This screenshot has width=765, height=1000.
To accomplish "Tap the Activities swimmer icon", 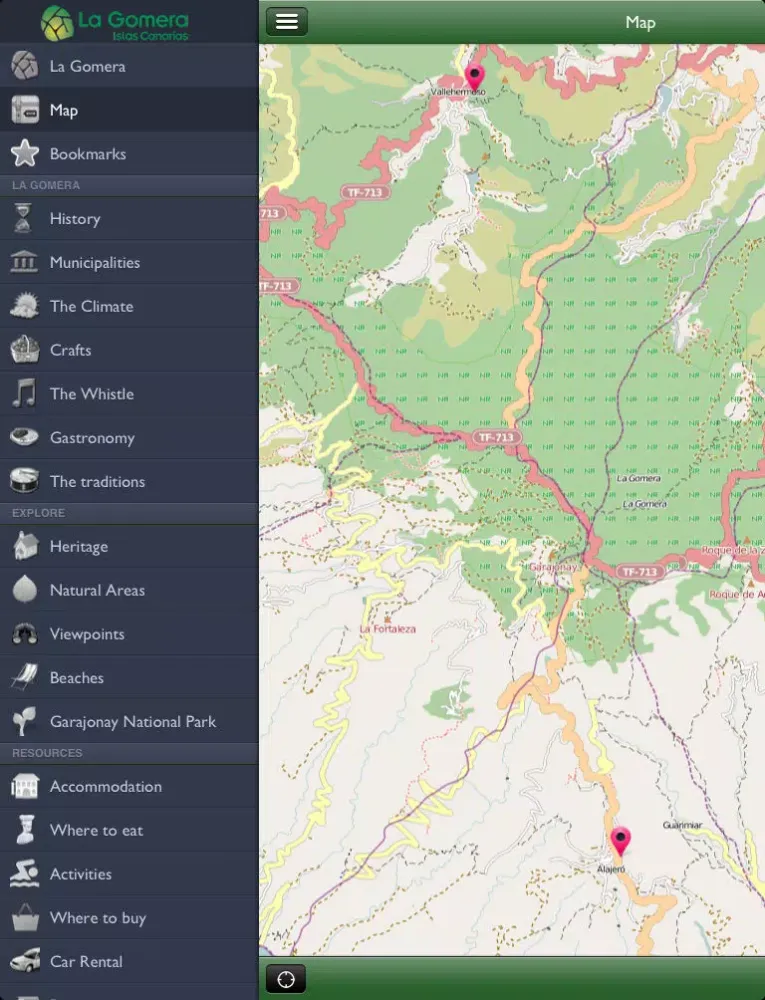I will click(24, 874).
